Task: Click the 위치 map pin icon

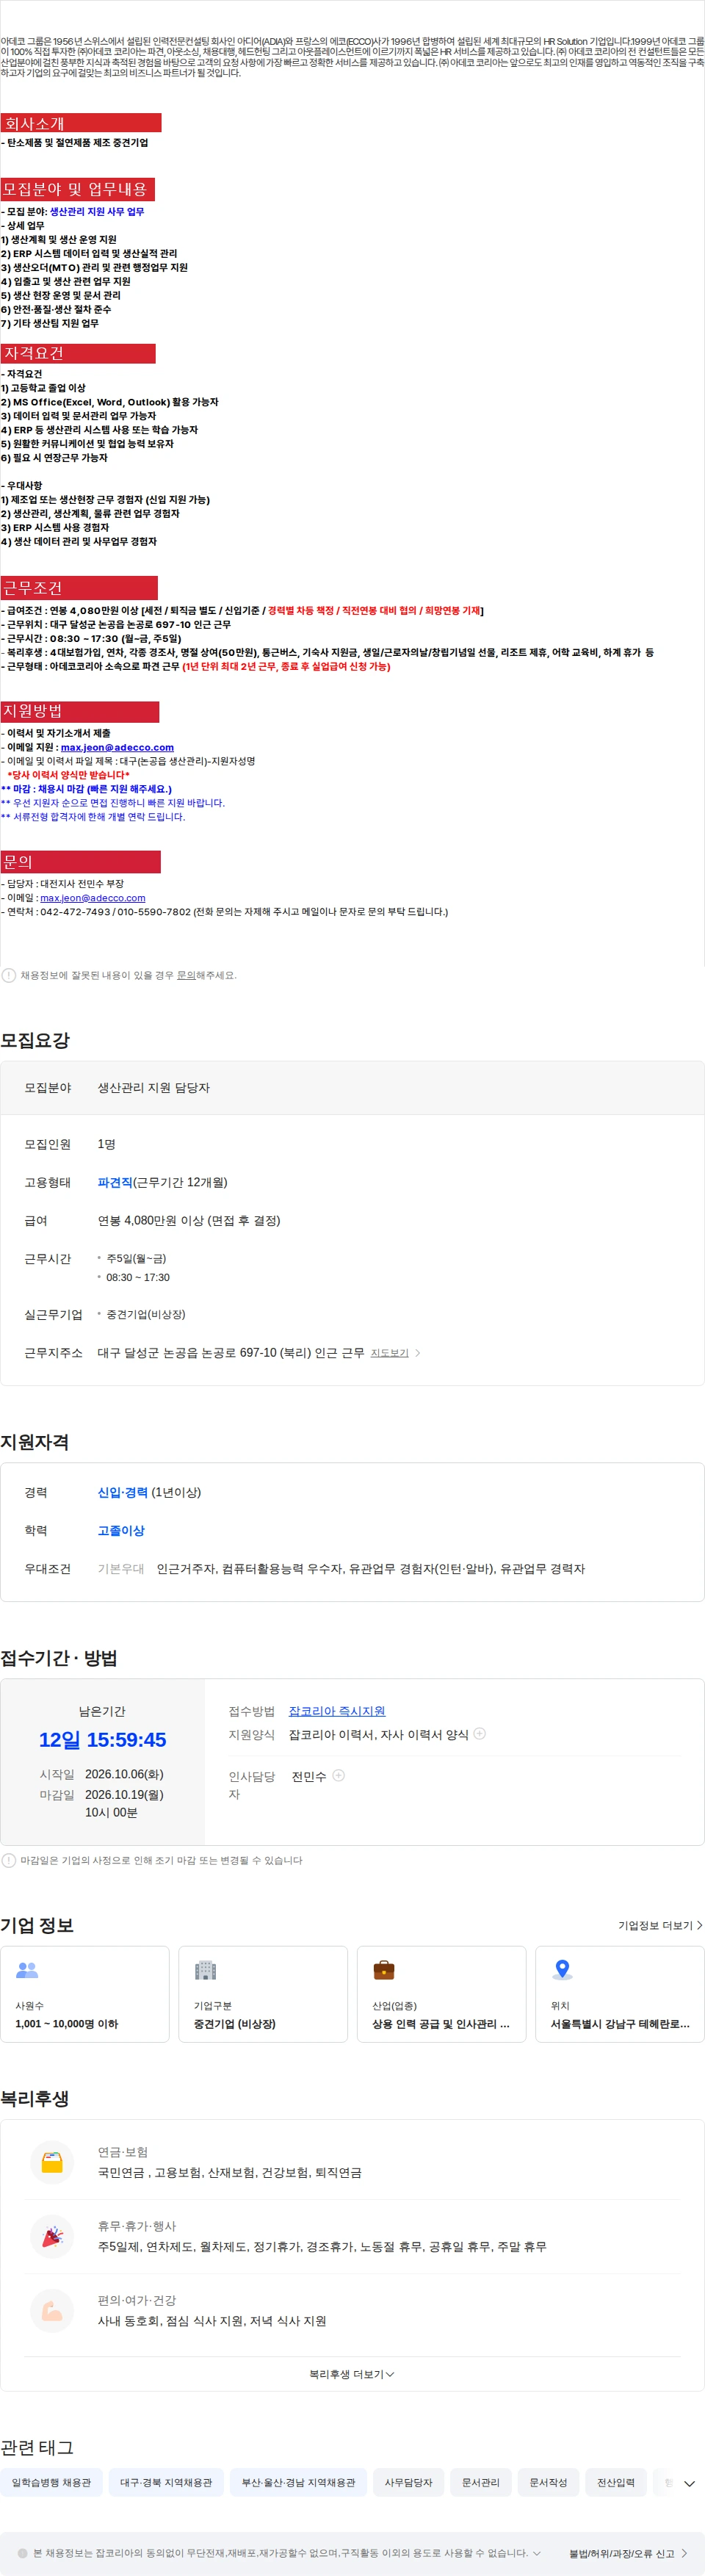Action: 563,1970
